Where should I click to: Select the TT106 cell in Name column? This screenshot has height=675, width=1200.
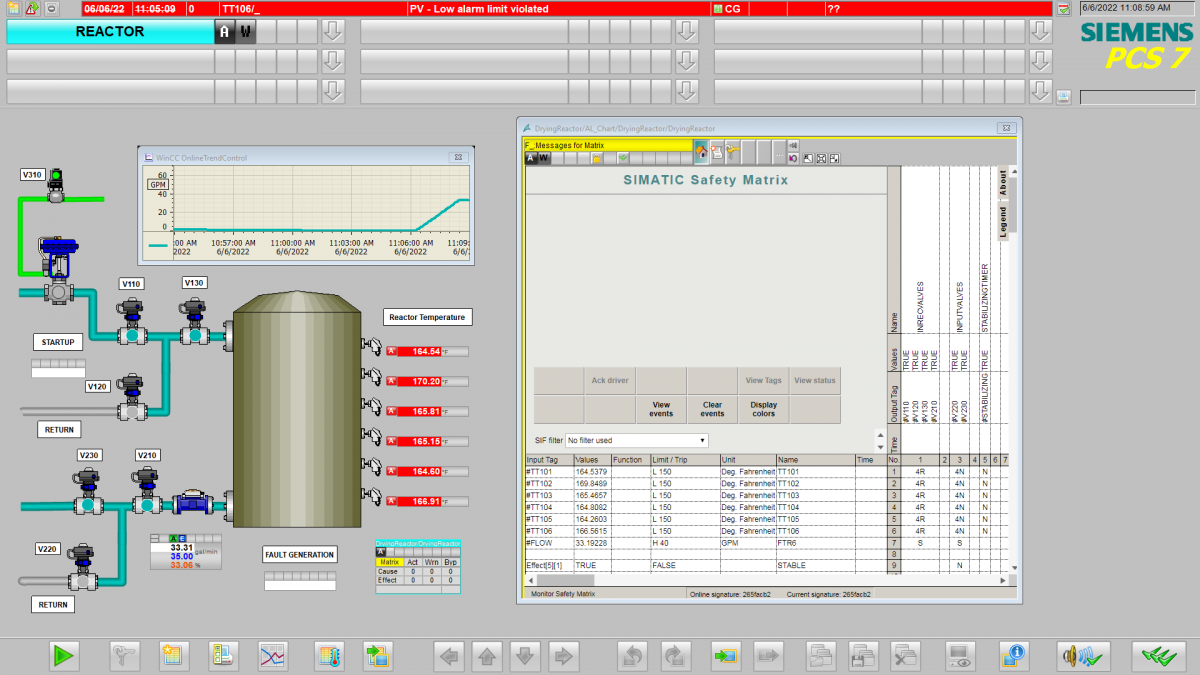pyautogui.click(x=815, y=531)
